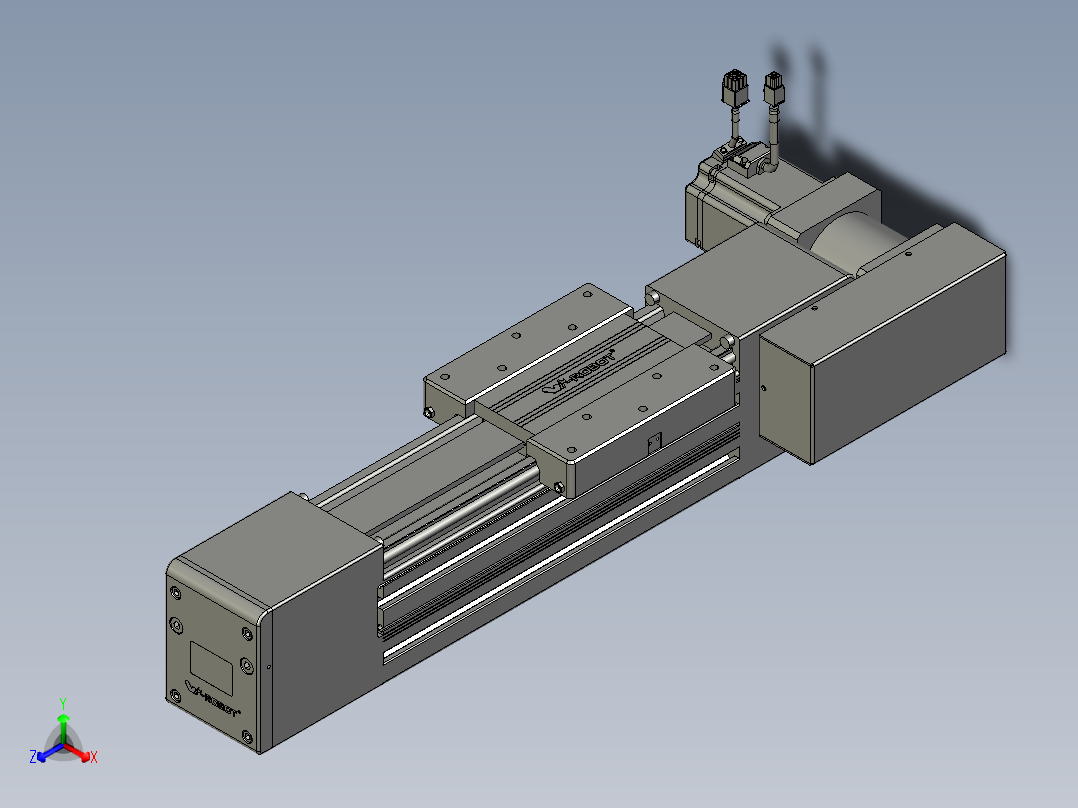Select the rectangular label recess on end plate
Viewport: 1078px width, 808px height.
[x=211, y=668]
